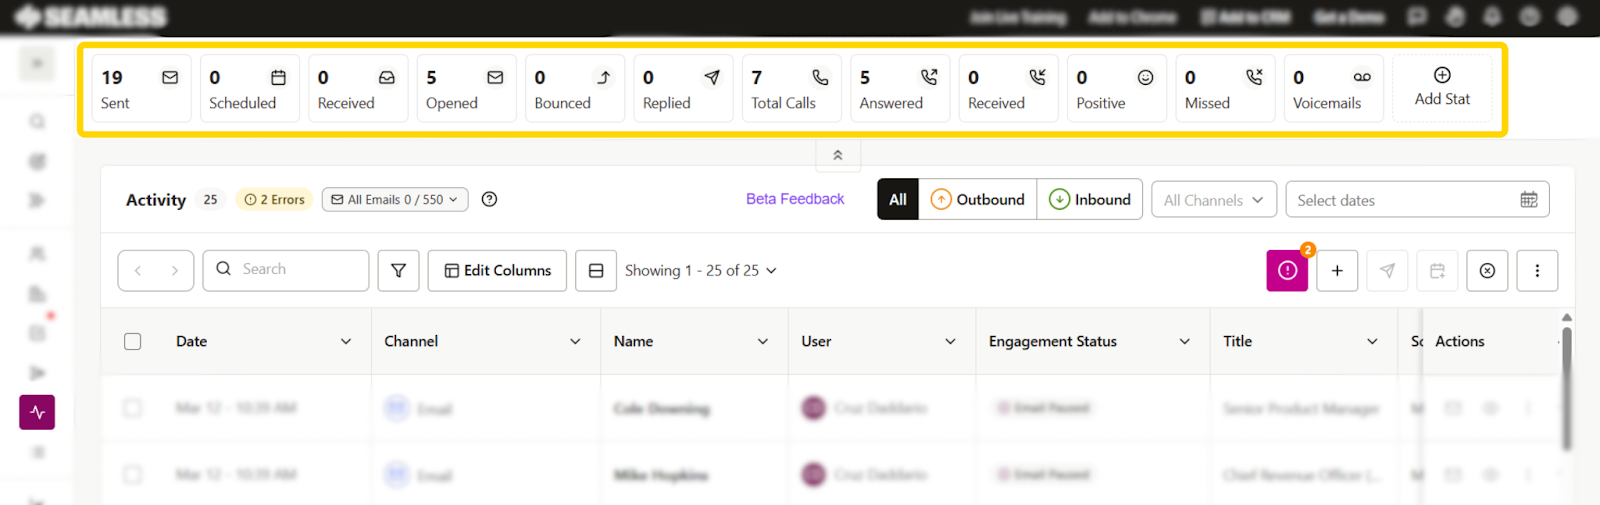Click the table vertical scrollbar
This screenshot has height=505, width=1600.
tap(1567, 390)
